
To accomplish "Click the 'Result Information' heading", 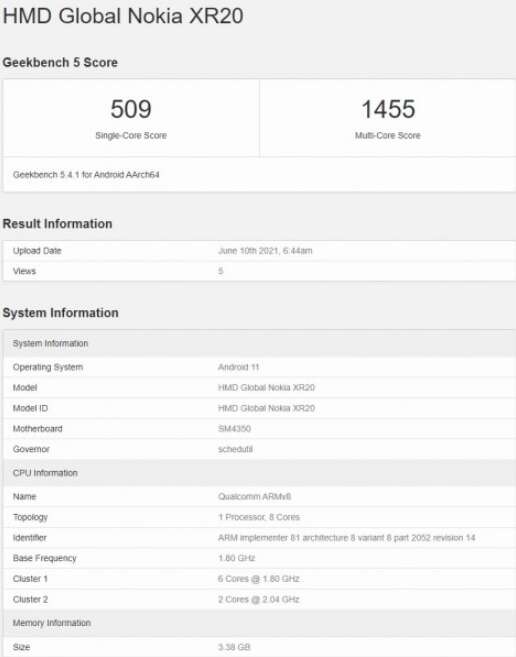I will [x=57, y=224].
